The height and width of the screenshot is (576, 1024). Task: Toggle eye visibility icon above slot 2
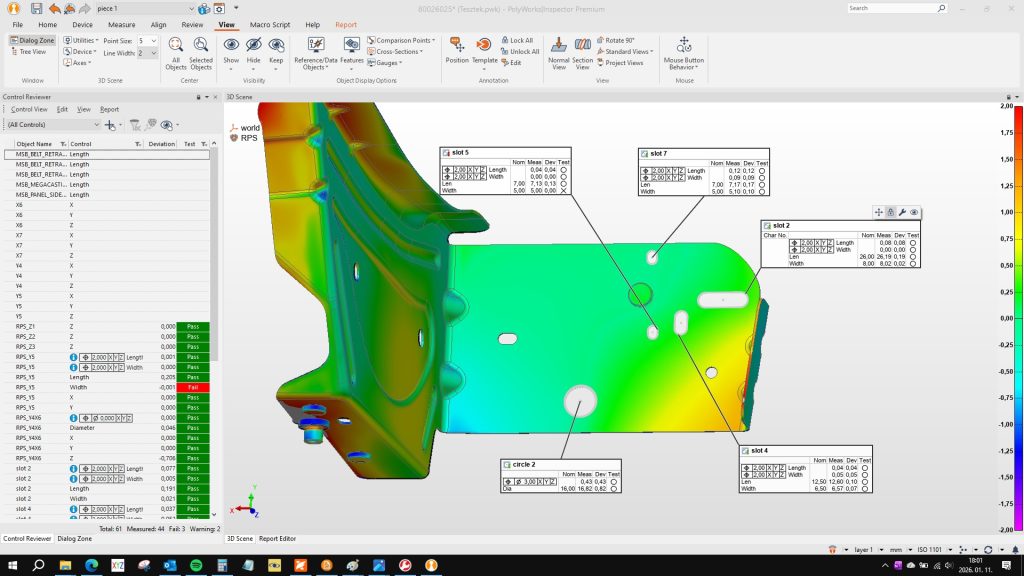pyautogui.click(x=914, y=212)
